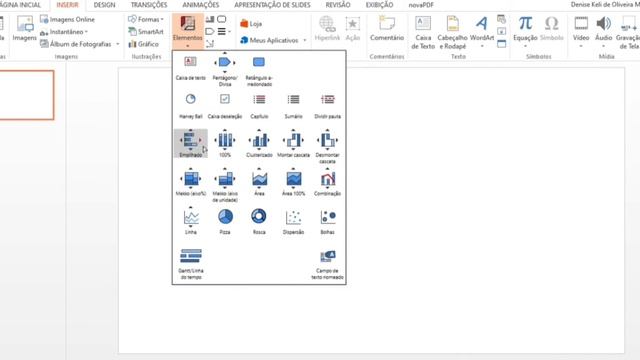Select the Desmontar cascata chart

click(x=327, y=147)
